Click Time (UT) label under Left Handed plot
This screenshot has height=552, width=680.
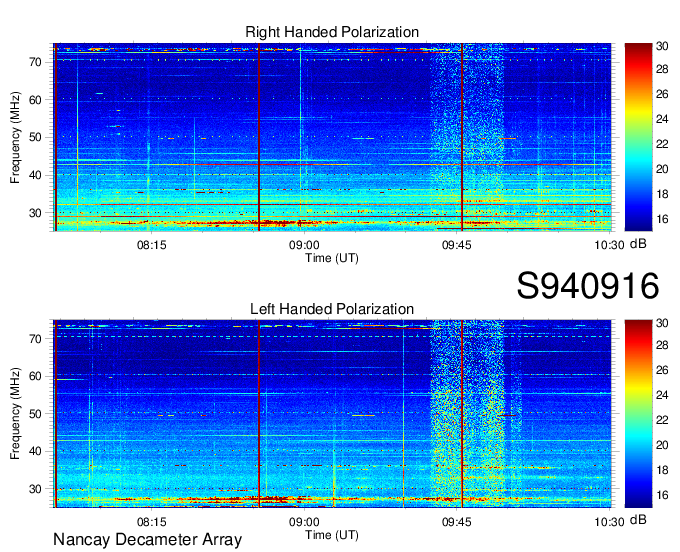tap(332, 535)
